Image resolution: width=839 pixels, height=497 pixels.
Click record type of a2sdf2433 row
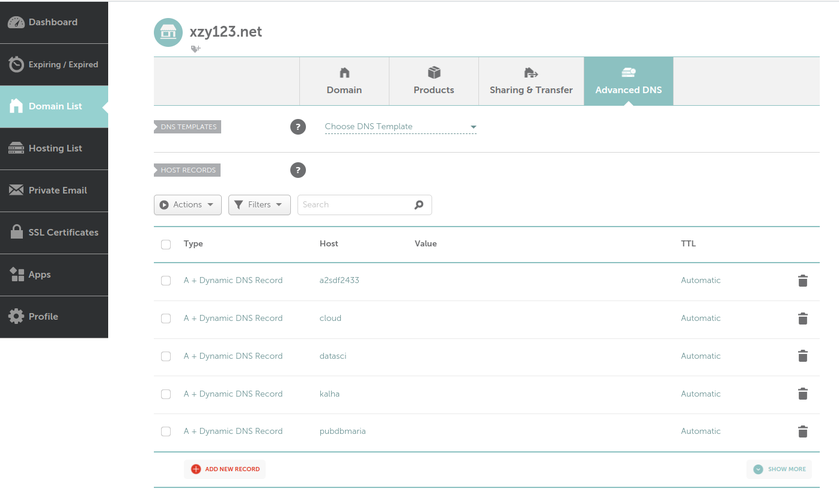click(x=233, y=280)
